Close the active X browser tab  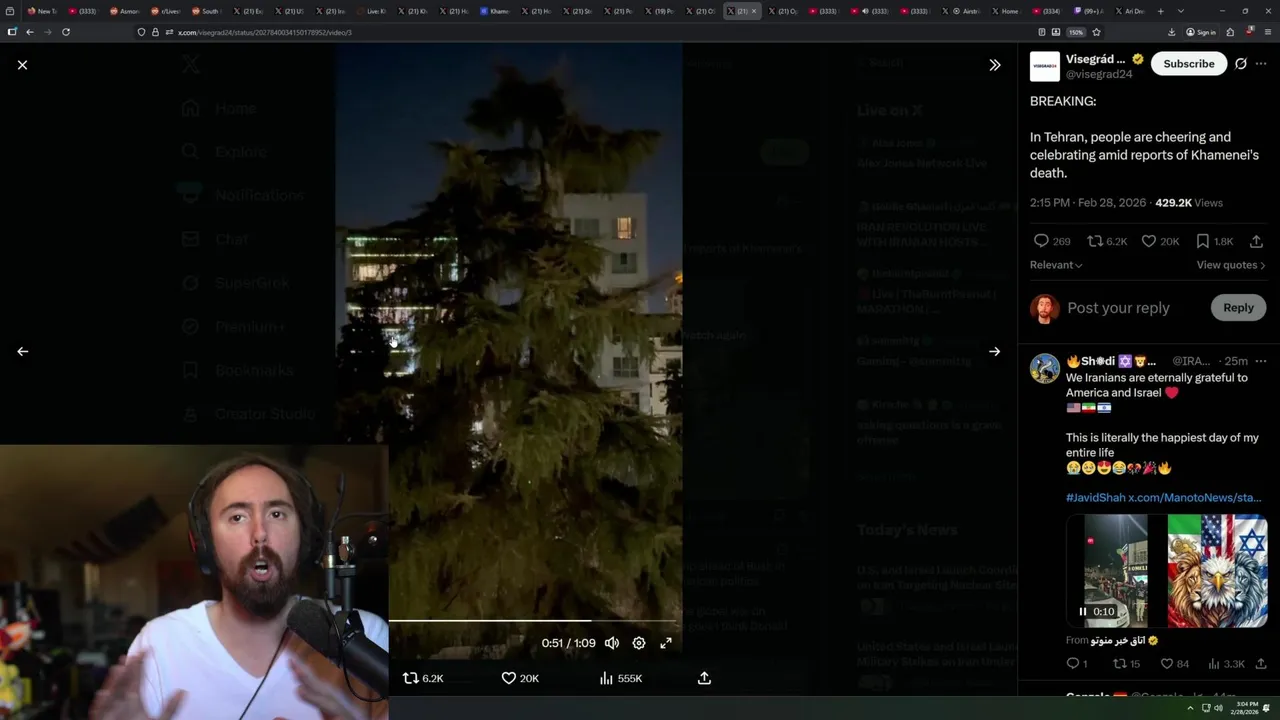click(x=754, y=11)
